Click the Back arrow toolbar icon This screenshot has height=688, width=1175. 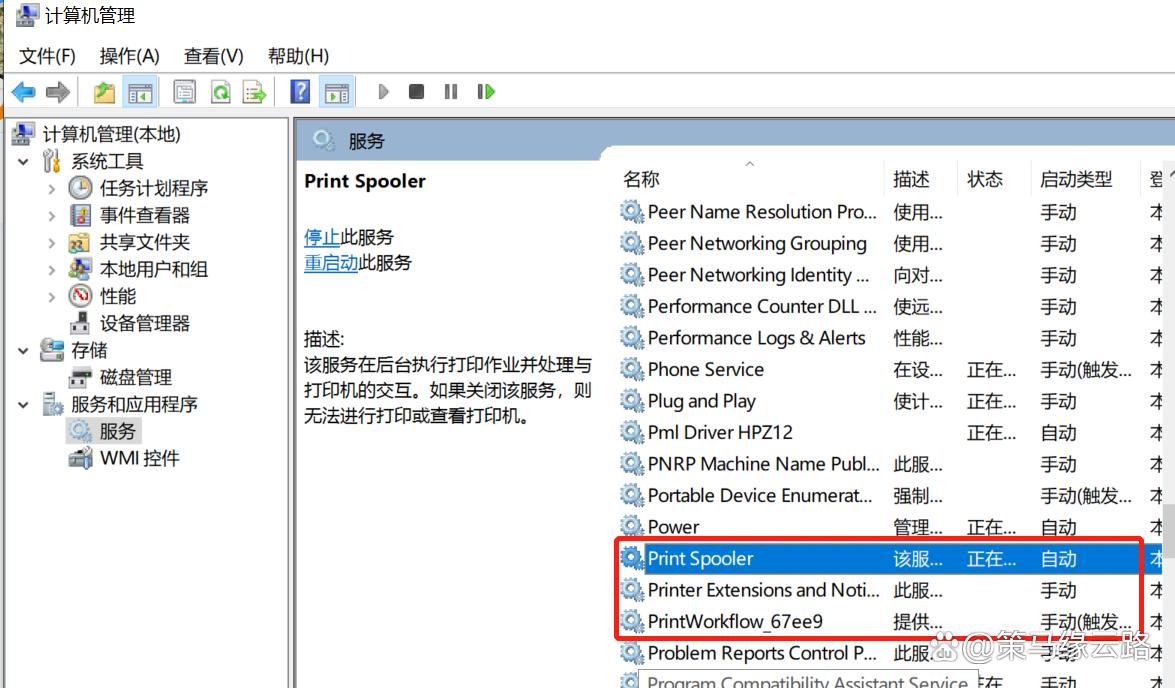23,92
